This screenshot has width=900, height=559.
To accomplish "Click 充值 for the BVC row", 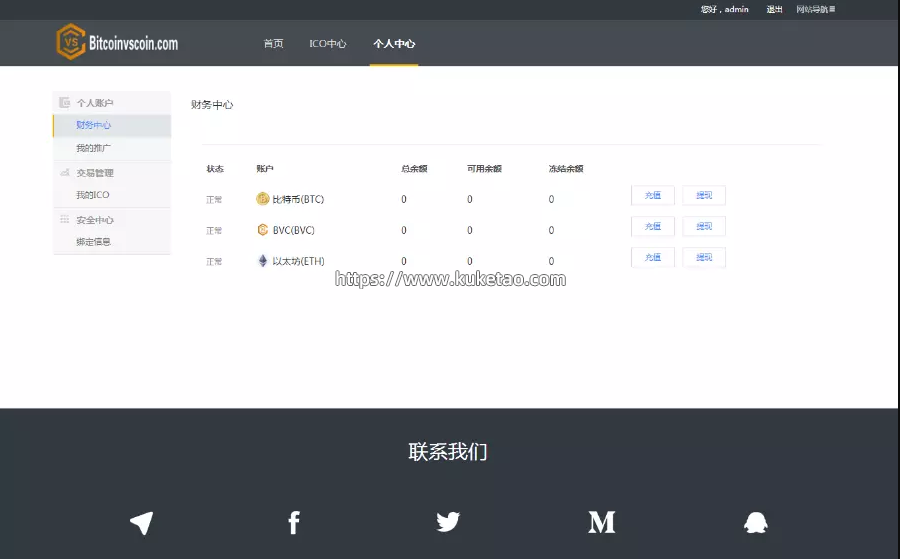I will pyautogui.click(x=653, y=226).
